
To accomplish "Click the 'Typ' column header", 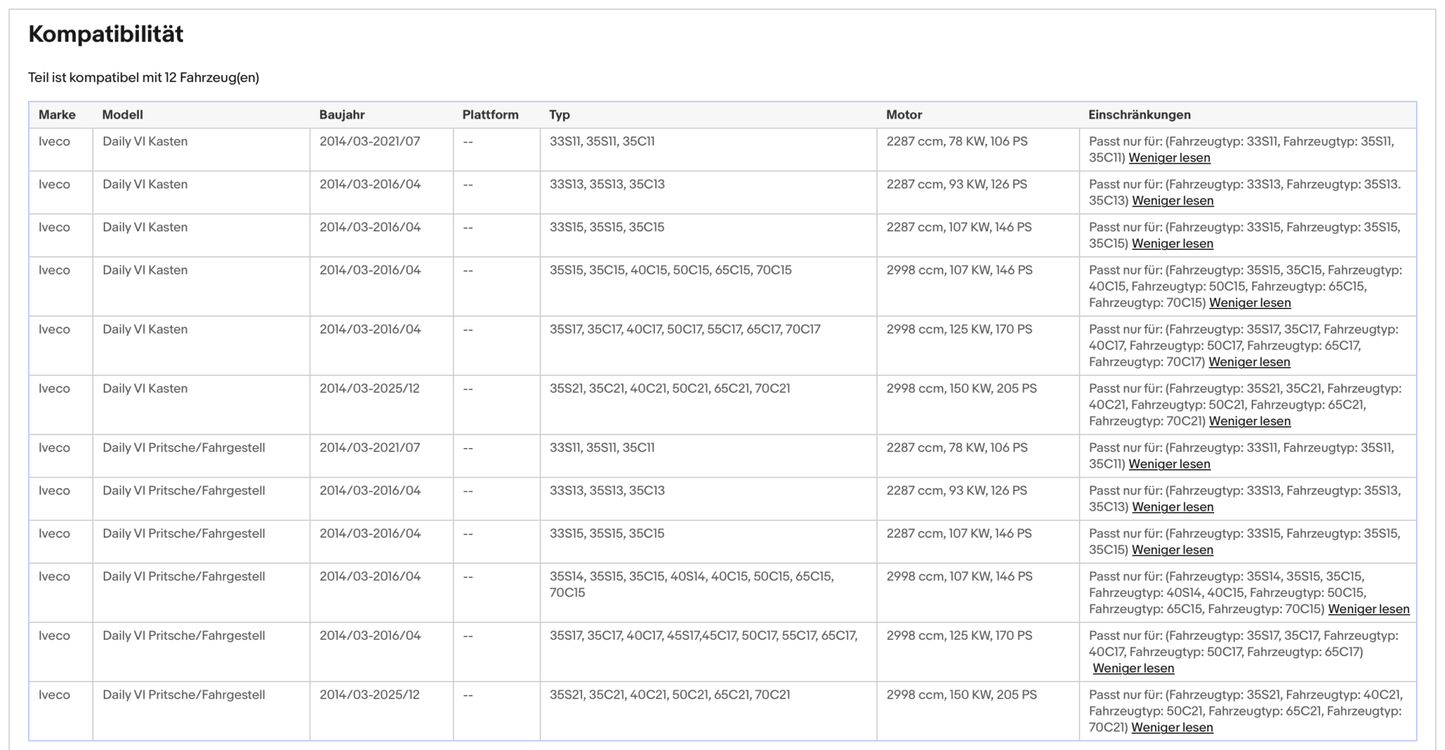I will 559,115.
